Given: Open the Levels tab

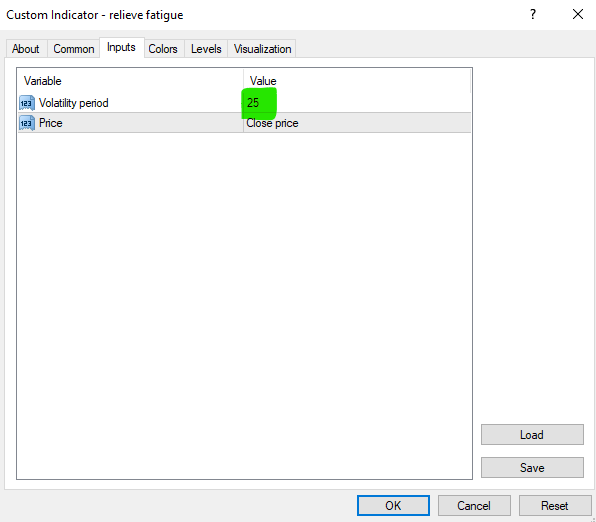Looking at the screenshot, I should tap(206, 49).
